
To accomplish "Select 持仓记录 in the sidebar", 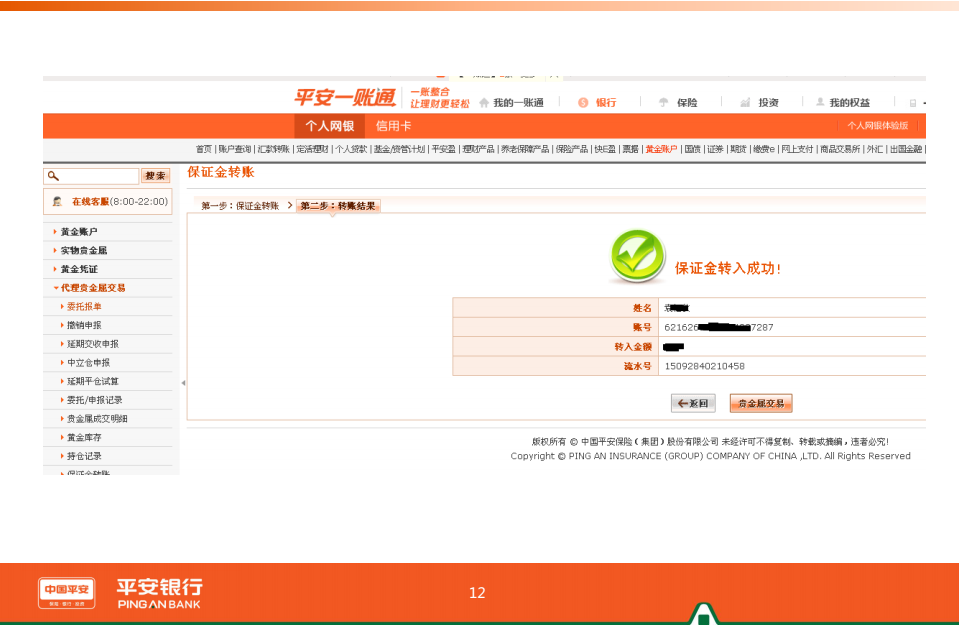I will coord(84,456).
